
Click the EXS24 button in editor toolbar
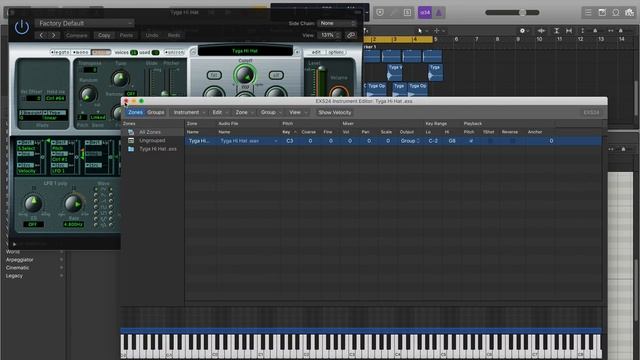(591, 112)
